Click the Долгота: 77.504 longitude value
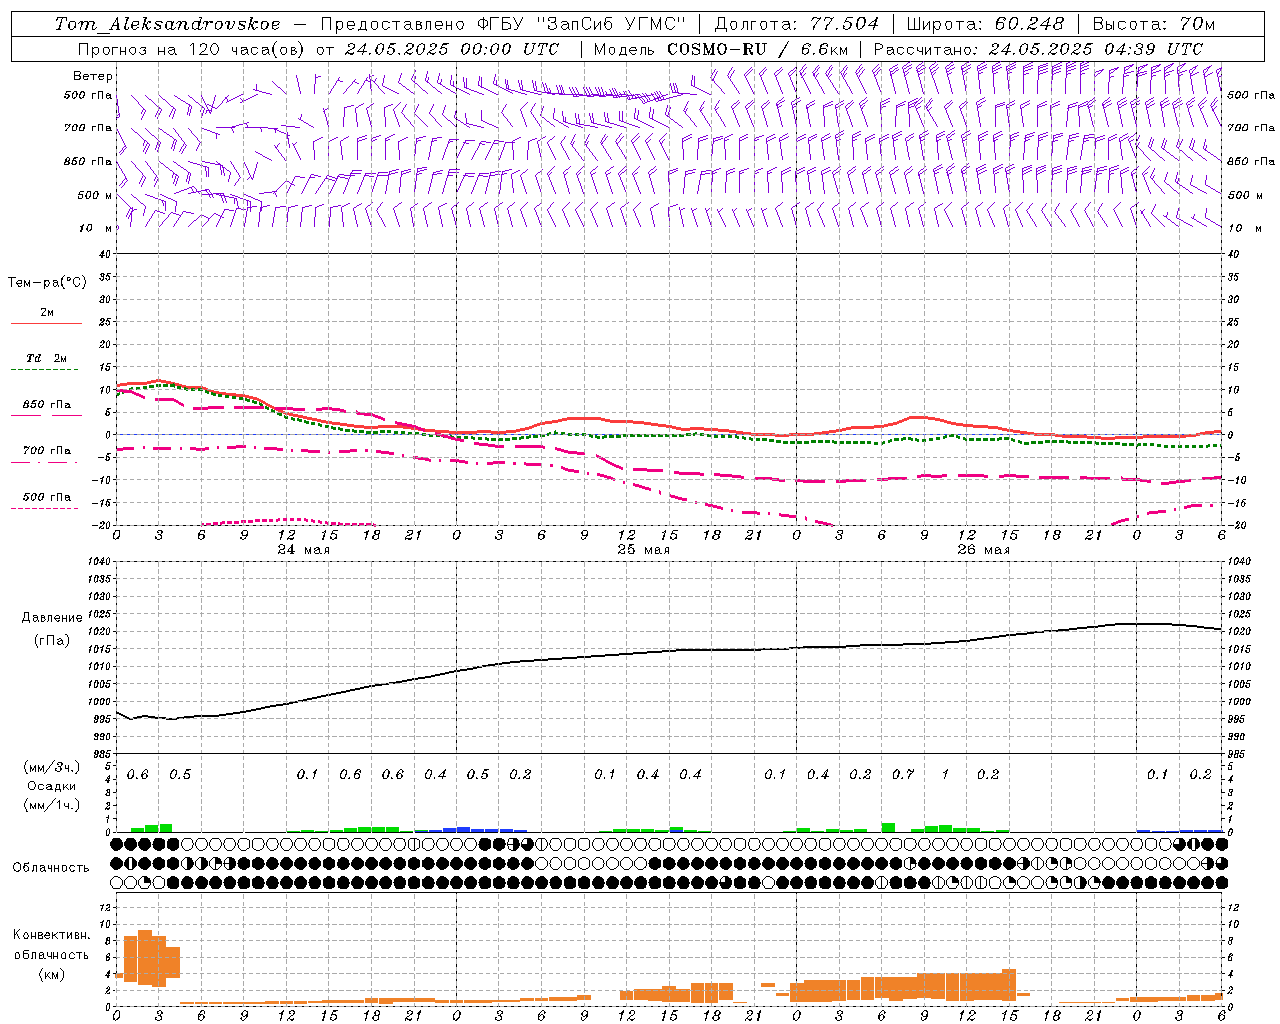1280x1024 pixels. click(x=797, y=24)
